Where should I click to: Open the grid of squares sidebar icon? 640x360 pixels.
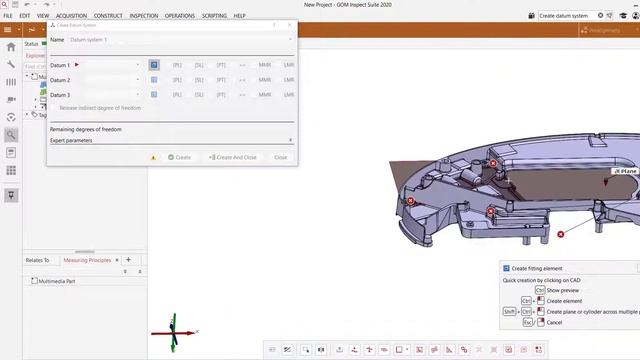pyautogui.click(x=11, y=170)
